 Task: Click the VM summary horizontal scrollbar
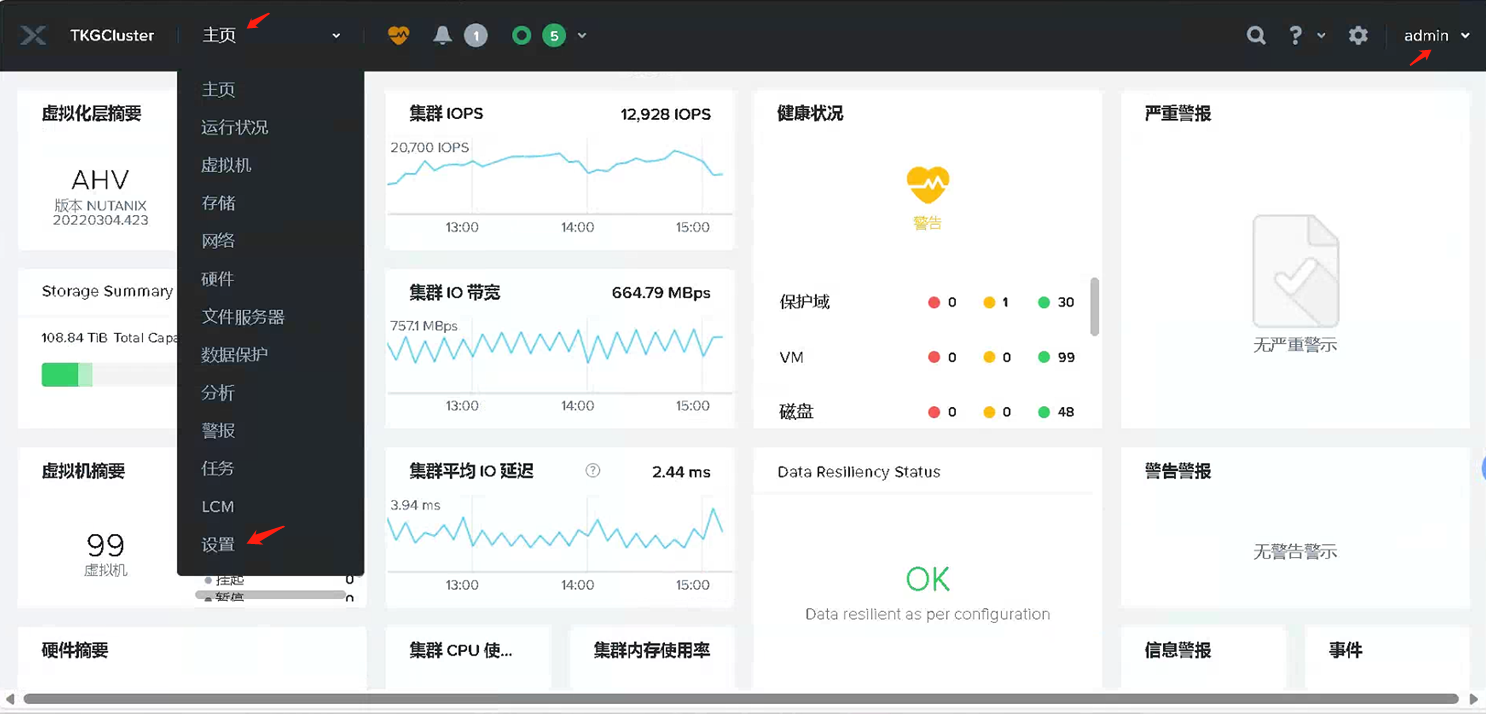[270, 595]
